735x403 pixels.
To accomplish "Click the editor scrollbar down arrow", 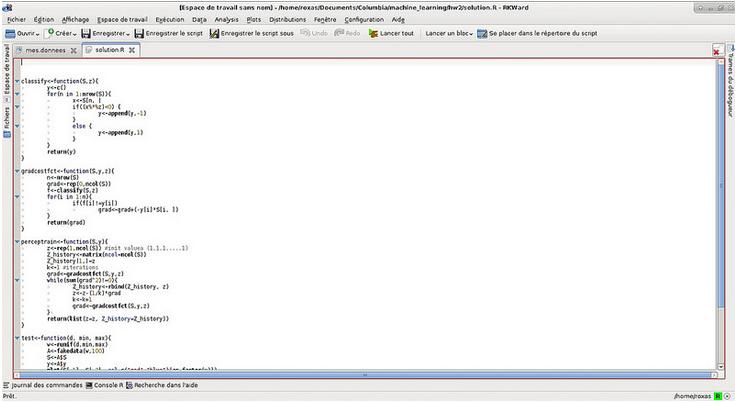I will [721, 367].
